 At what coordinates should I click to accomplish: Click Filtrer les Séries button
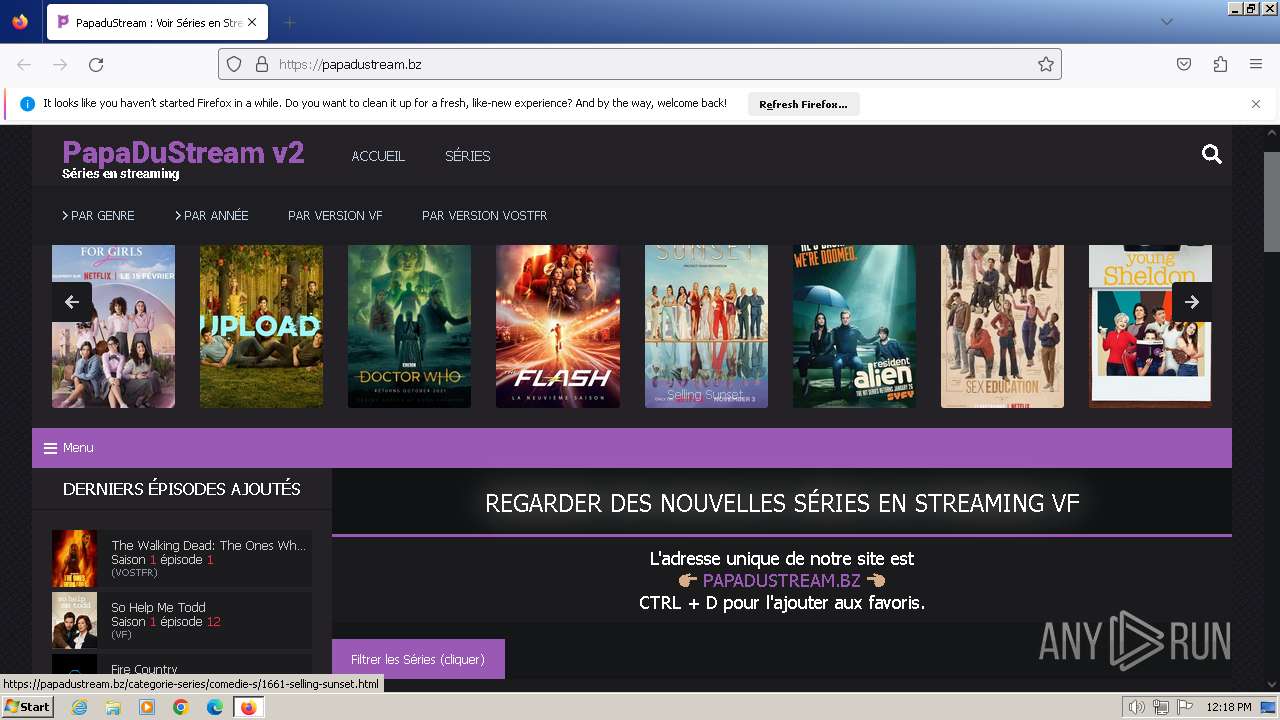click(418, 659)
